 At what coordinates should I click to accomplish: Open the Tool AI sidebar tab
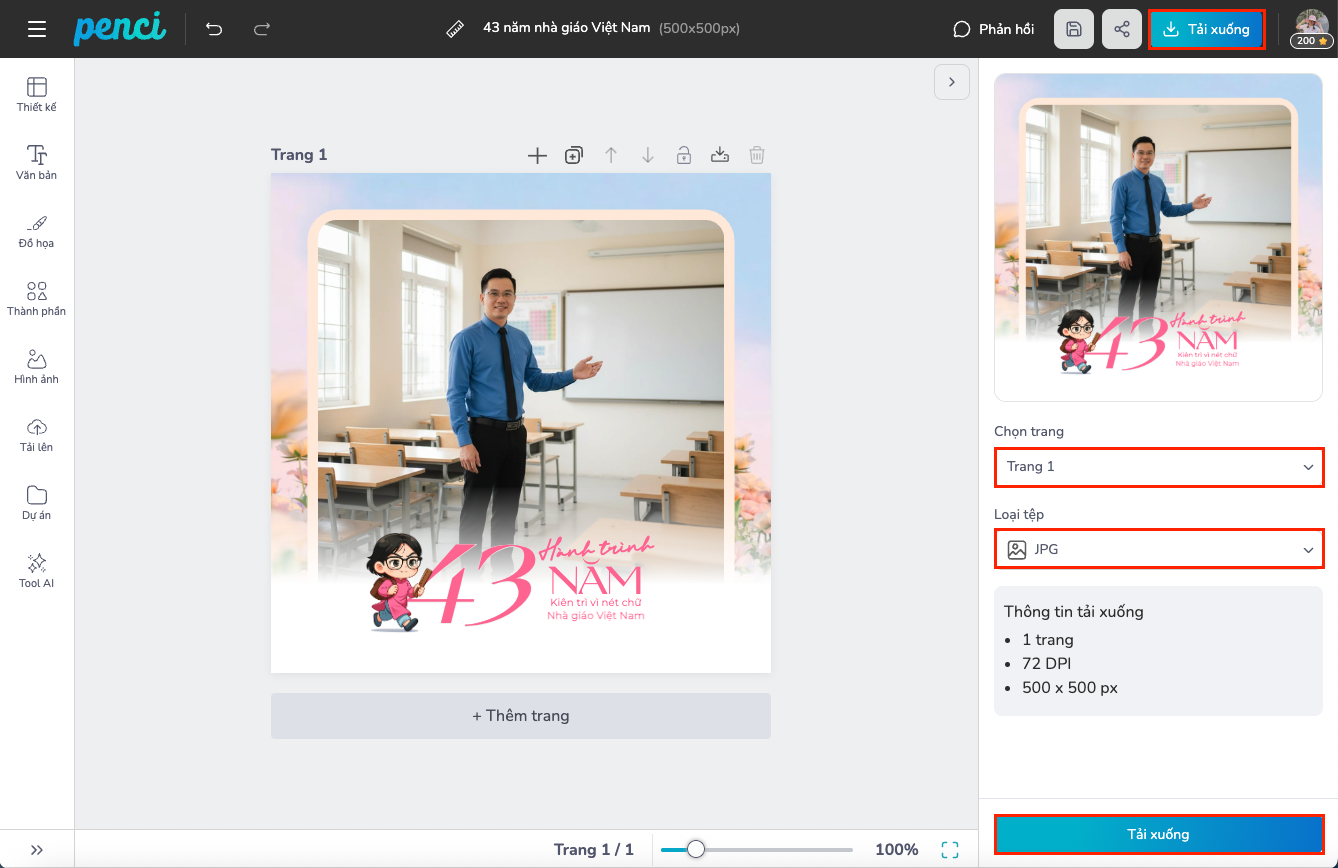pyautogui.click(x=37, y=569)
